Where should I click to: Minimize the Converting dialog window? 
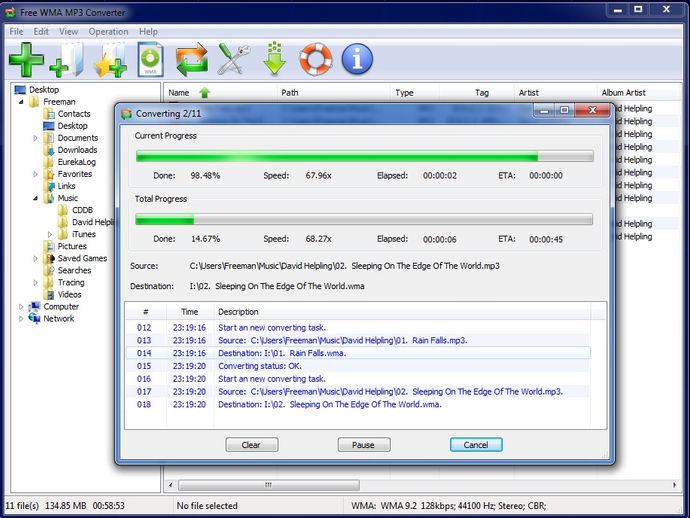544,110
